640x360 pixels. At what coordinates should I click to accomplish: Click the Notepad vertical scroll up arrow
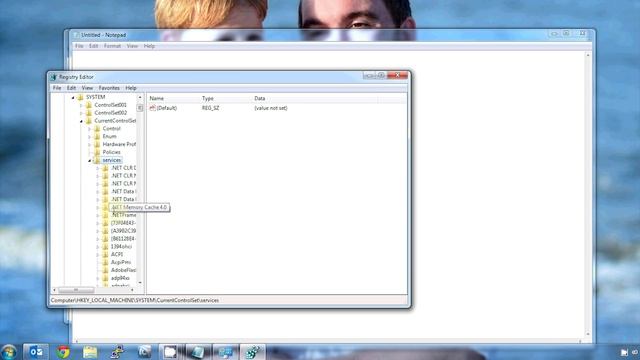(x=588, y=55)
